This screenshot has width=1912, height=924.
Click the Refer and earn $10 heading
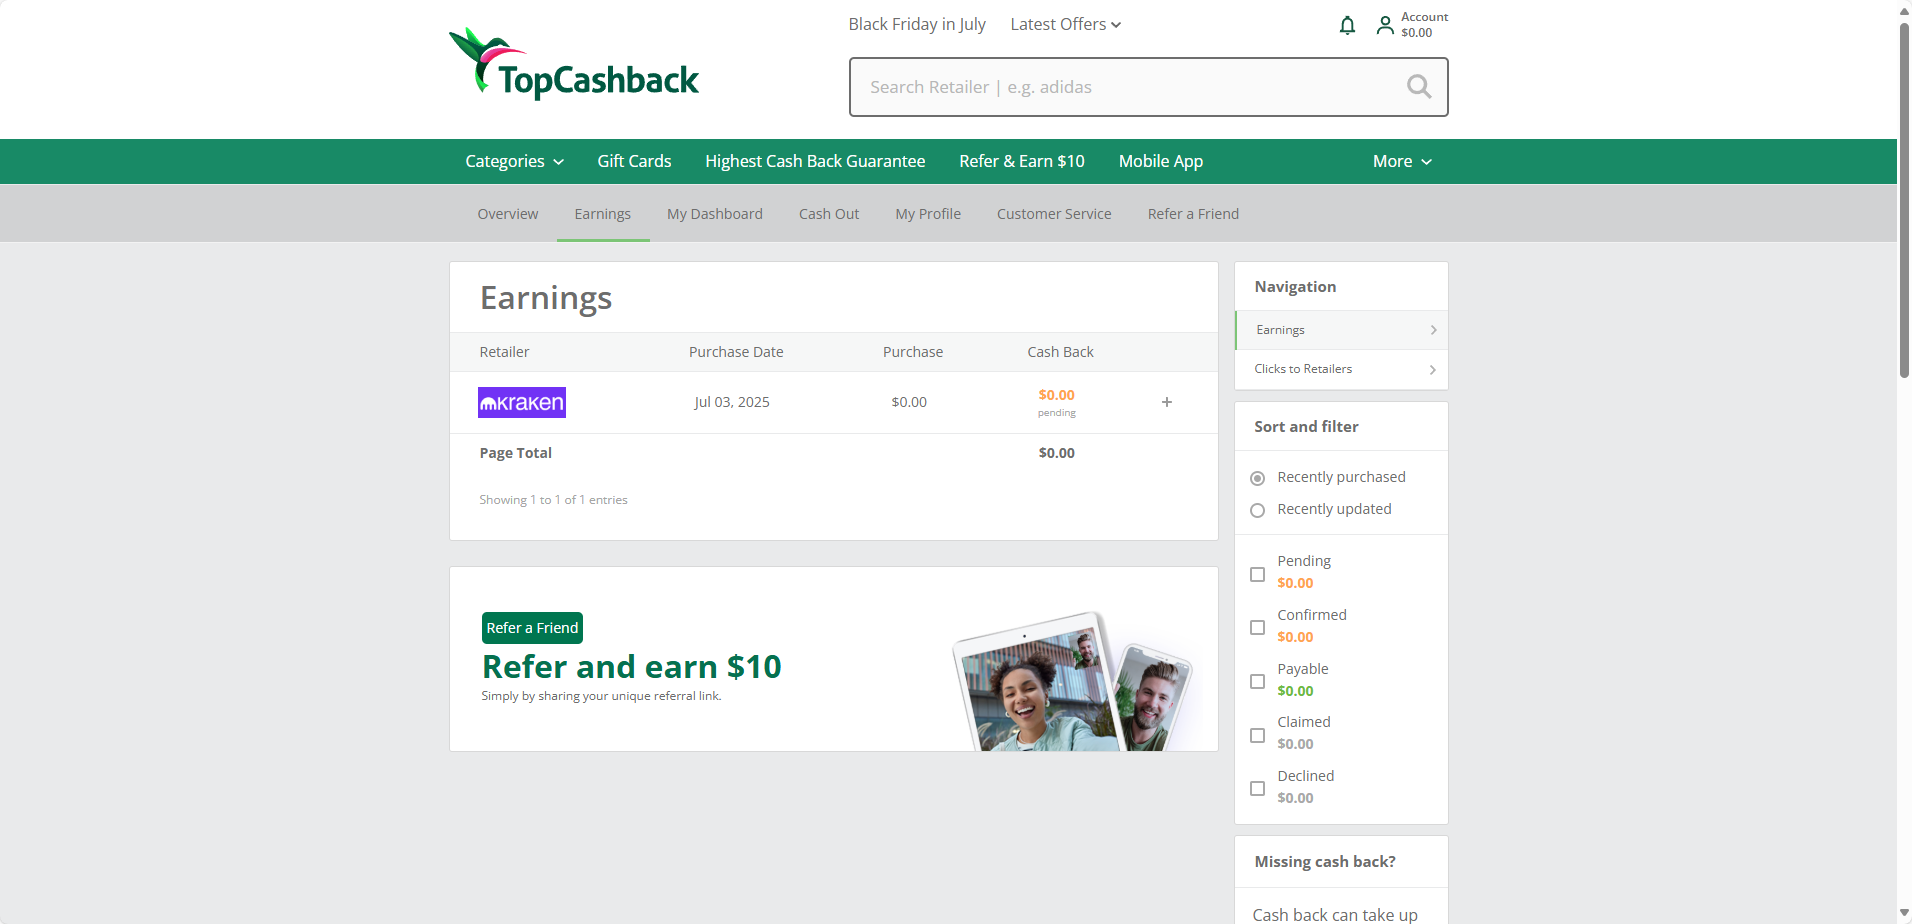631,667
